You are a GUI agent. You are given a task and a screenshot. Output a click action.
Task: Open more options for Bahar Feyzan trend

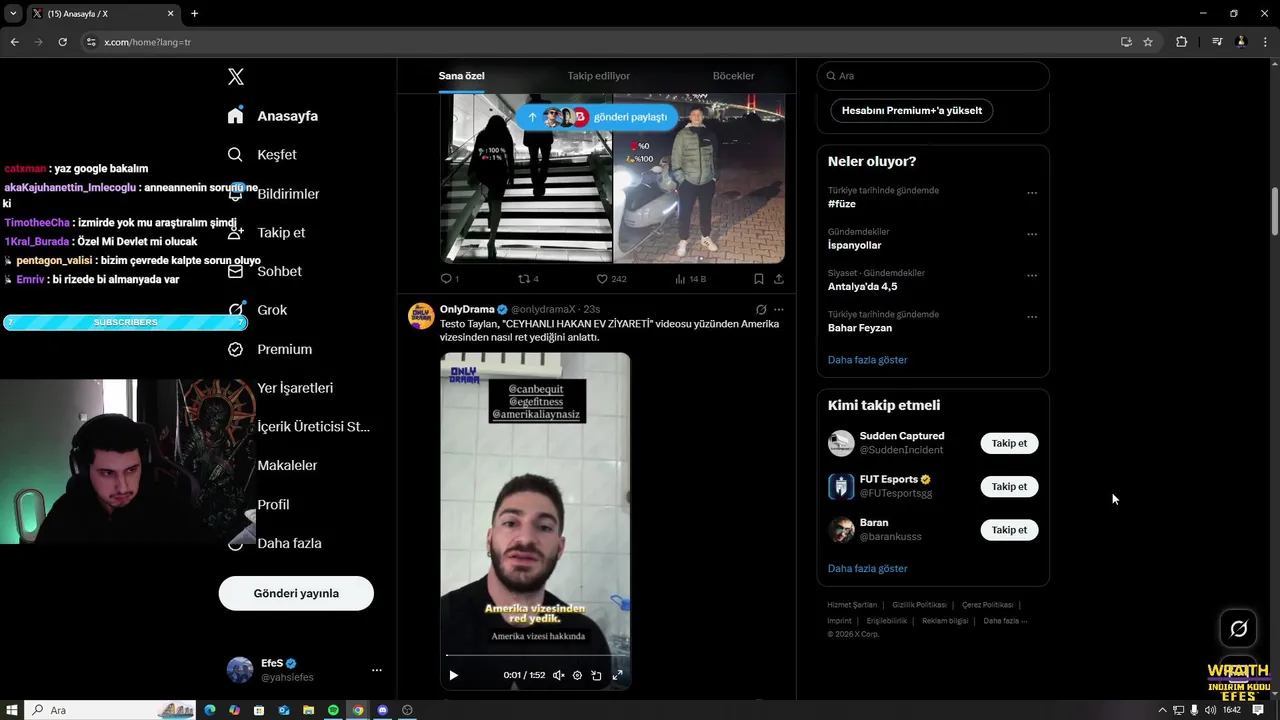pyautogui.click(x=1032, y=317)
